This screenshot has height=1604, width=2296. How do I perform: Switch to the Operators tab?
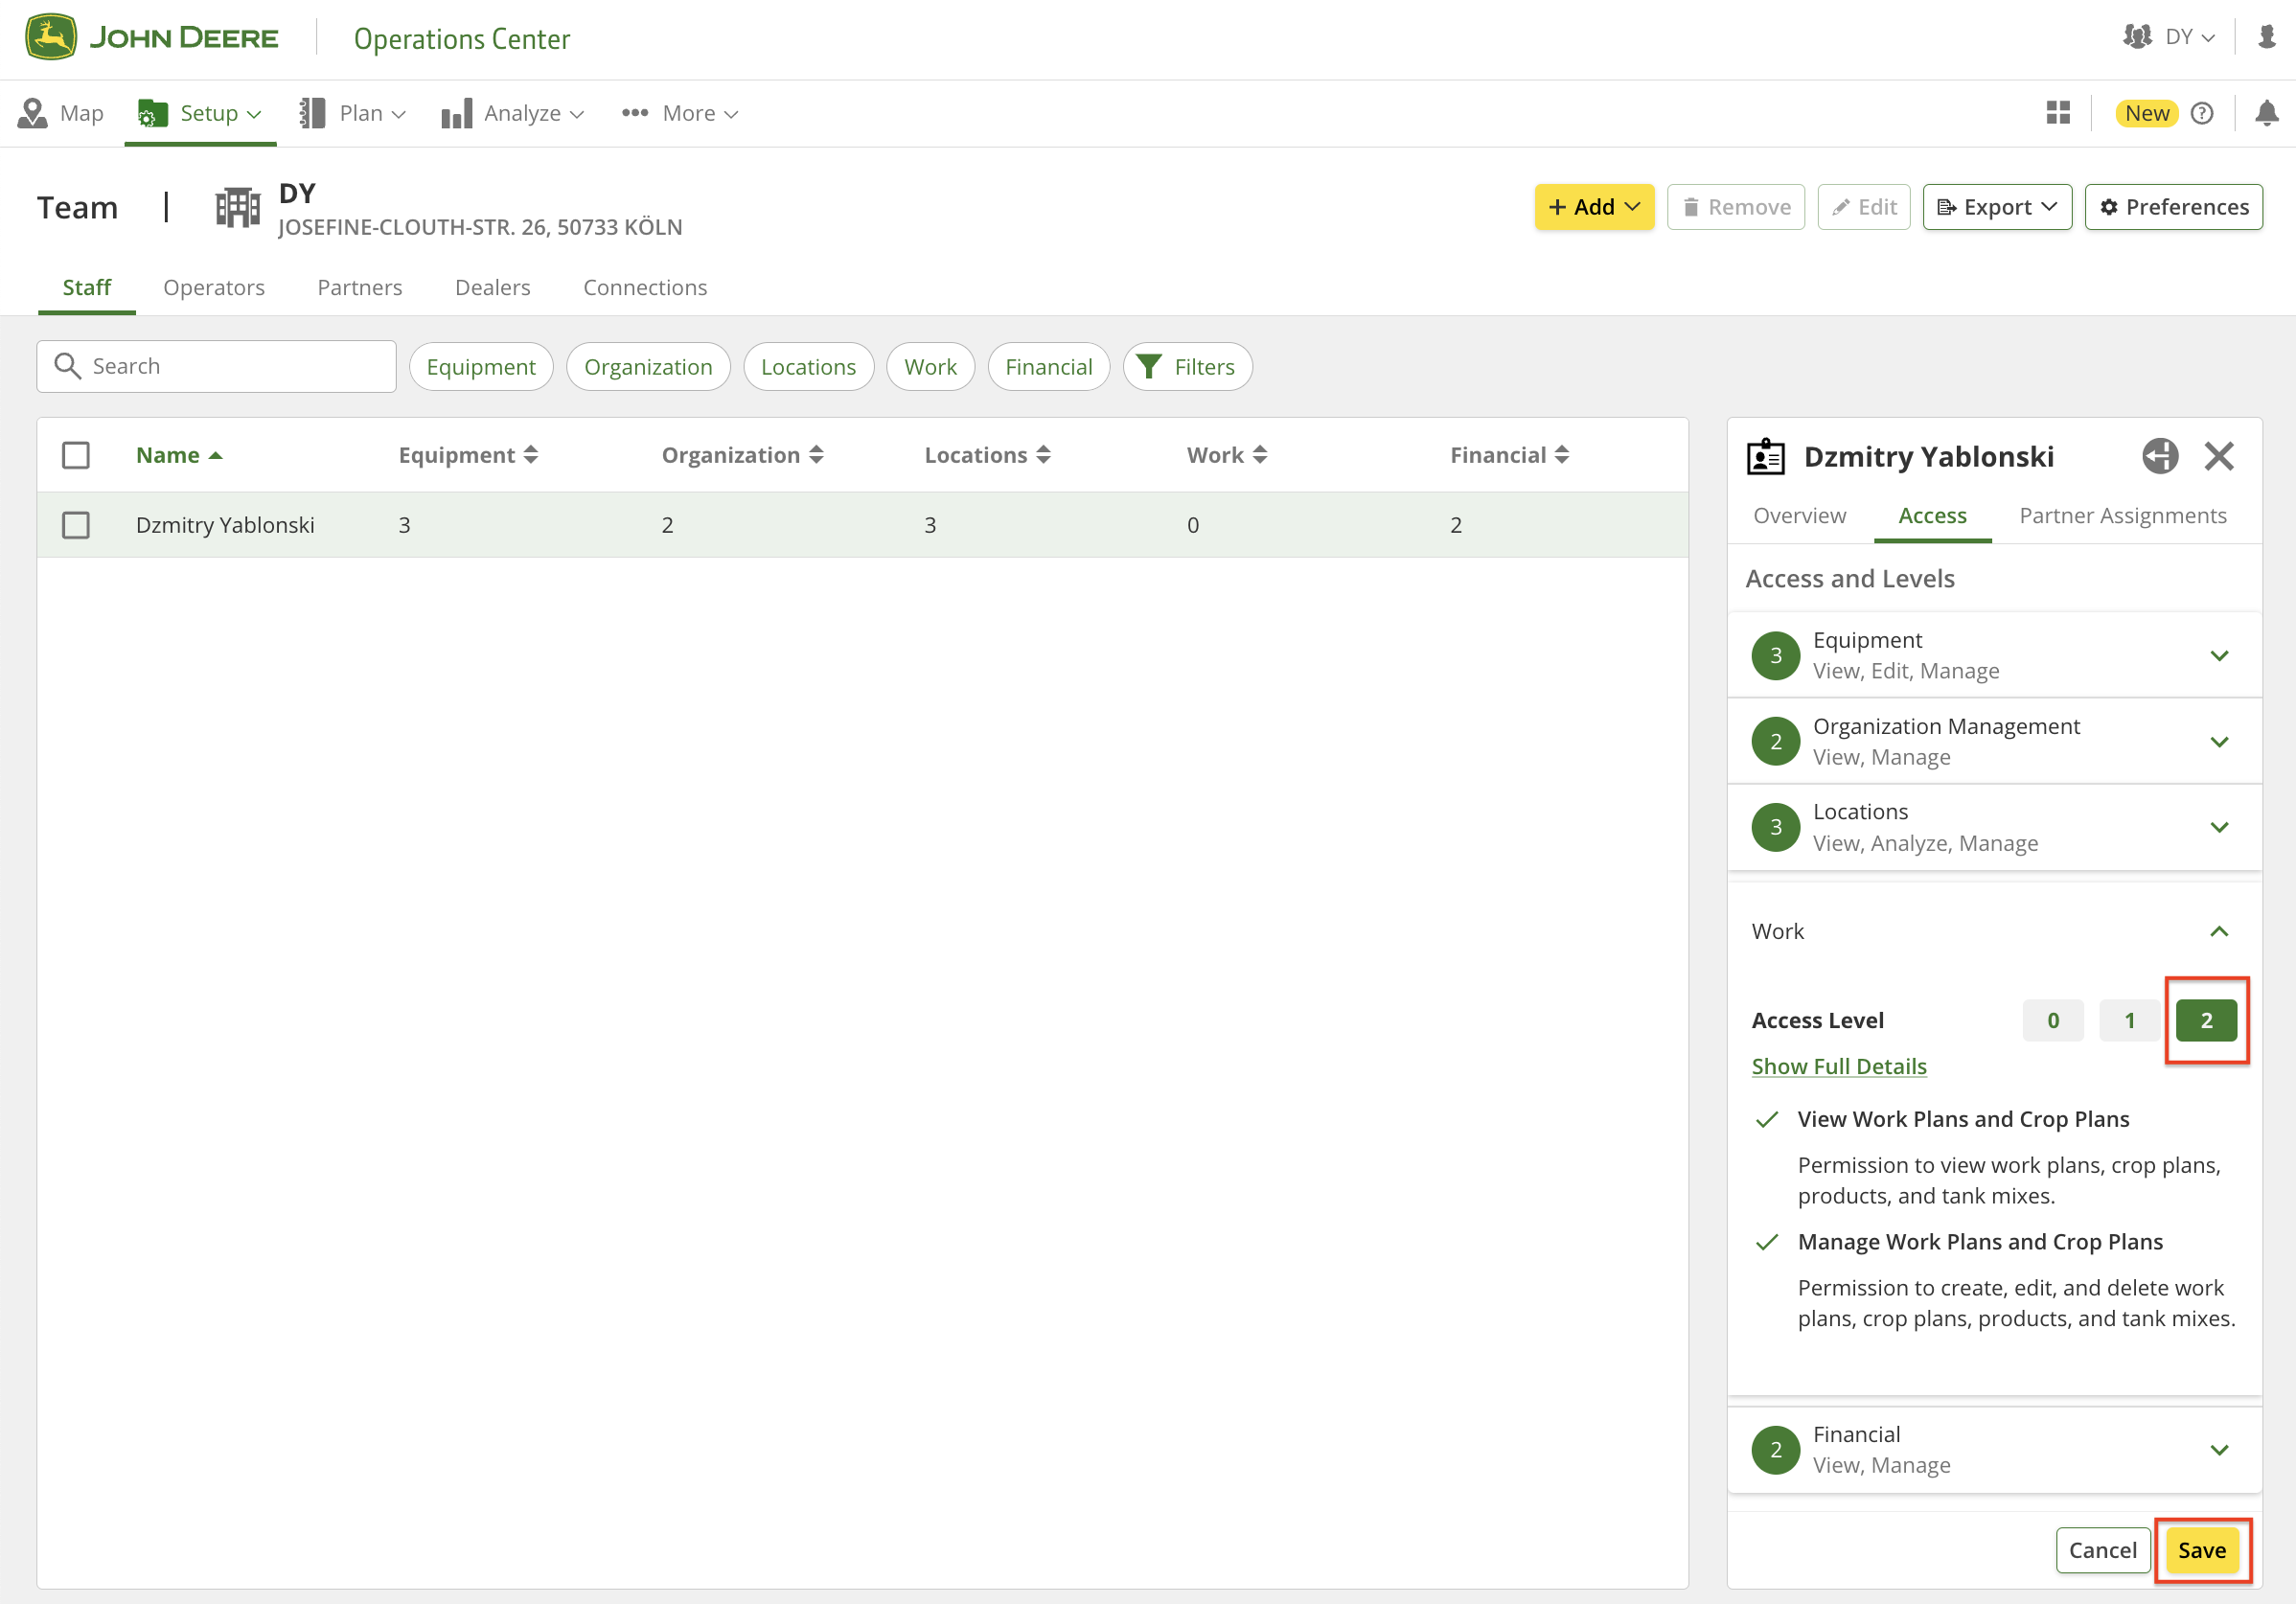[214, 288]
